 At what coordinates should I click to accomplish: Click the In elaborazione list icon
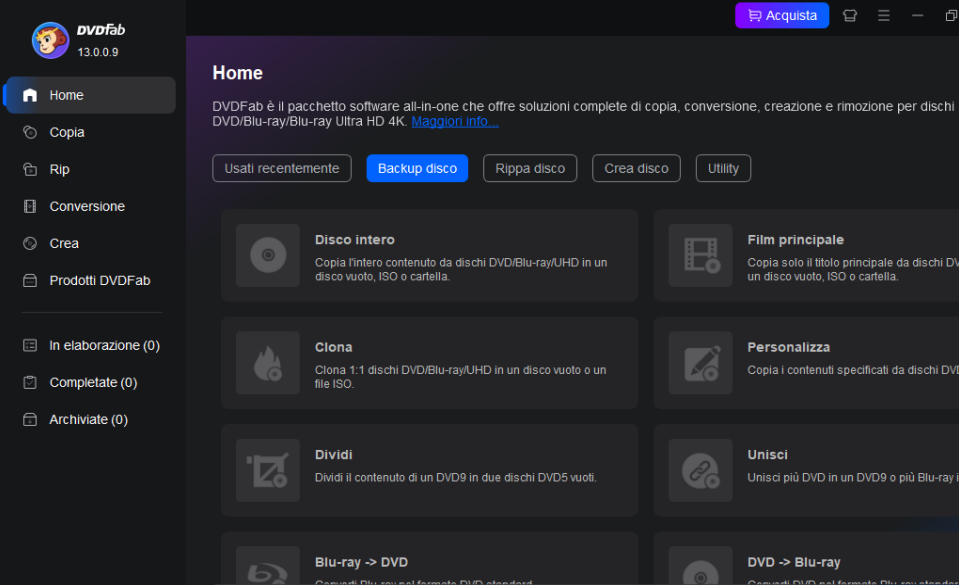tap(30, 345)
